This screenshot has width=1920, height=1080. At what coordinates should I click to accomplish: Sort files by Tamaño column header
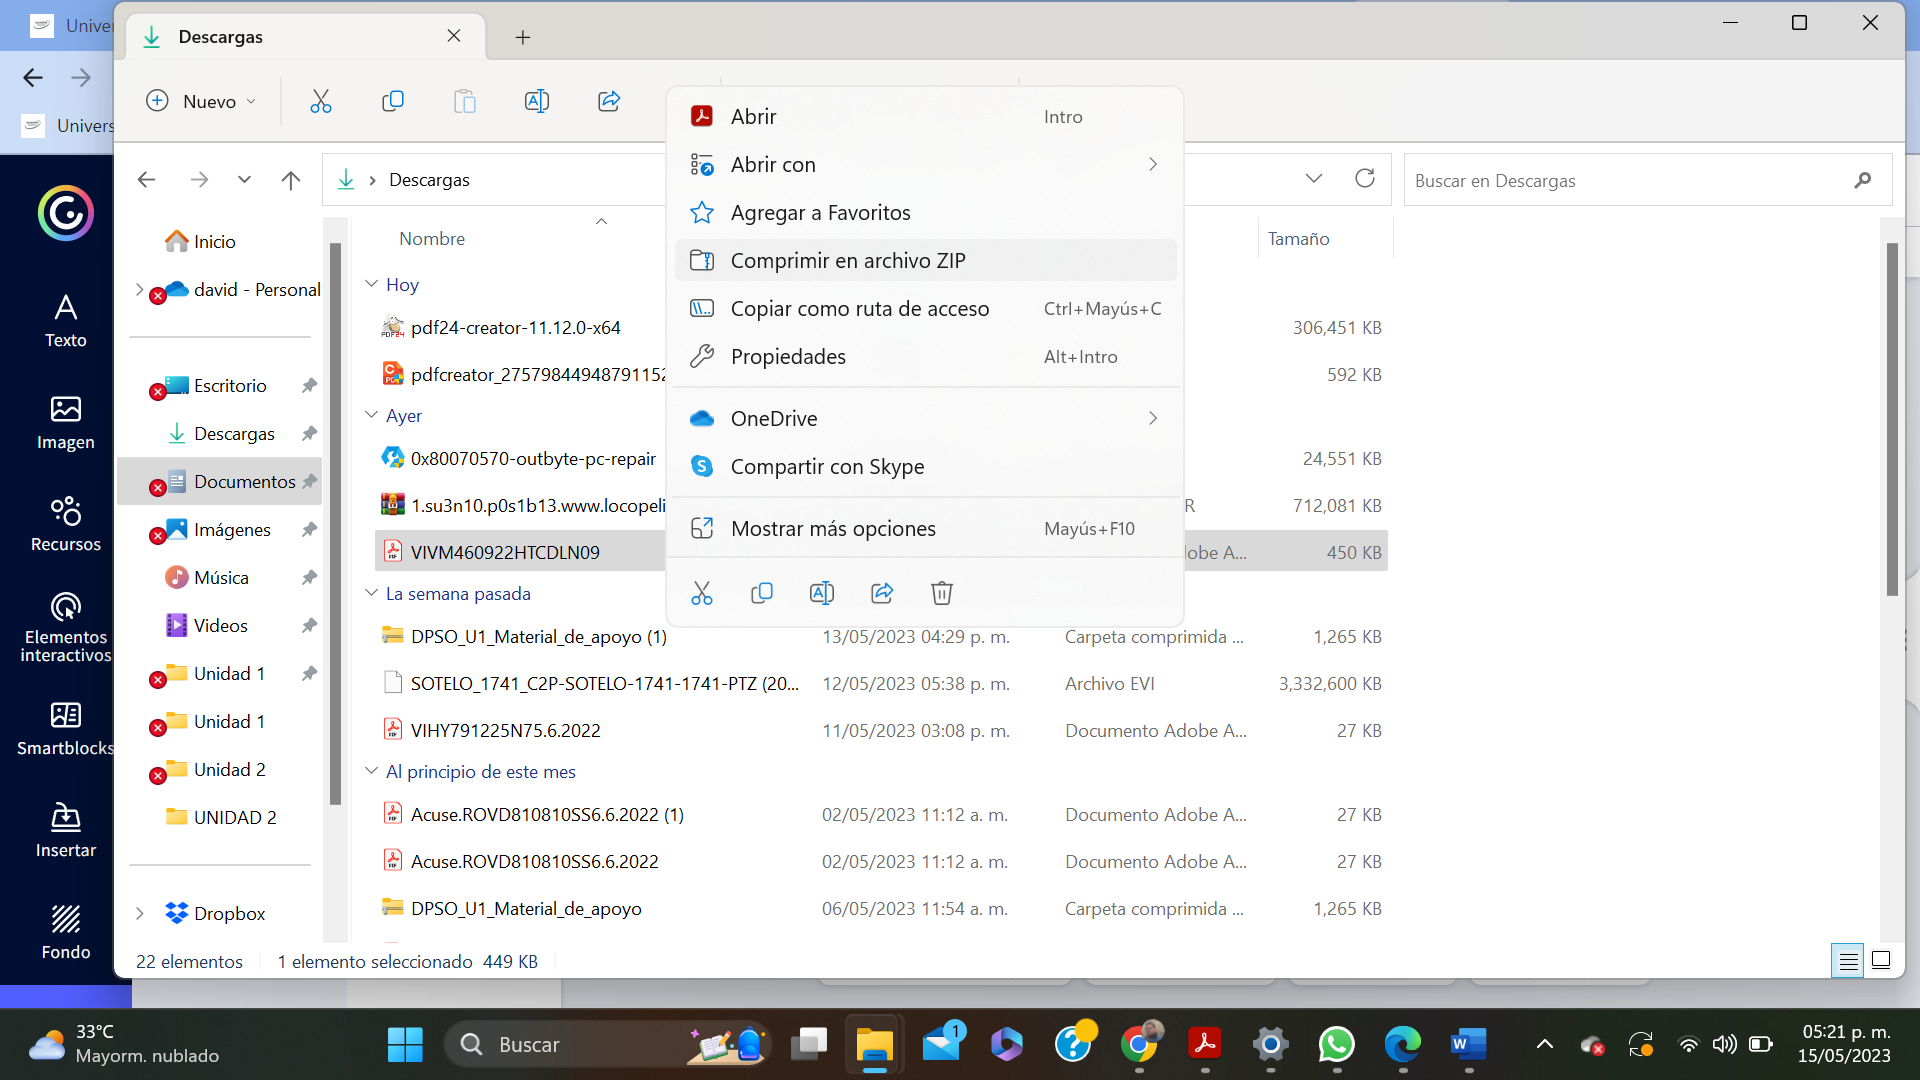coord(1298,239)
